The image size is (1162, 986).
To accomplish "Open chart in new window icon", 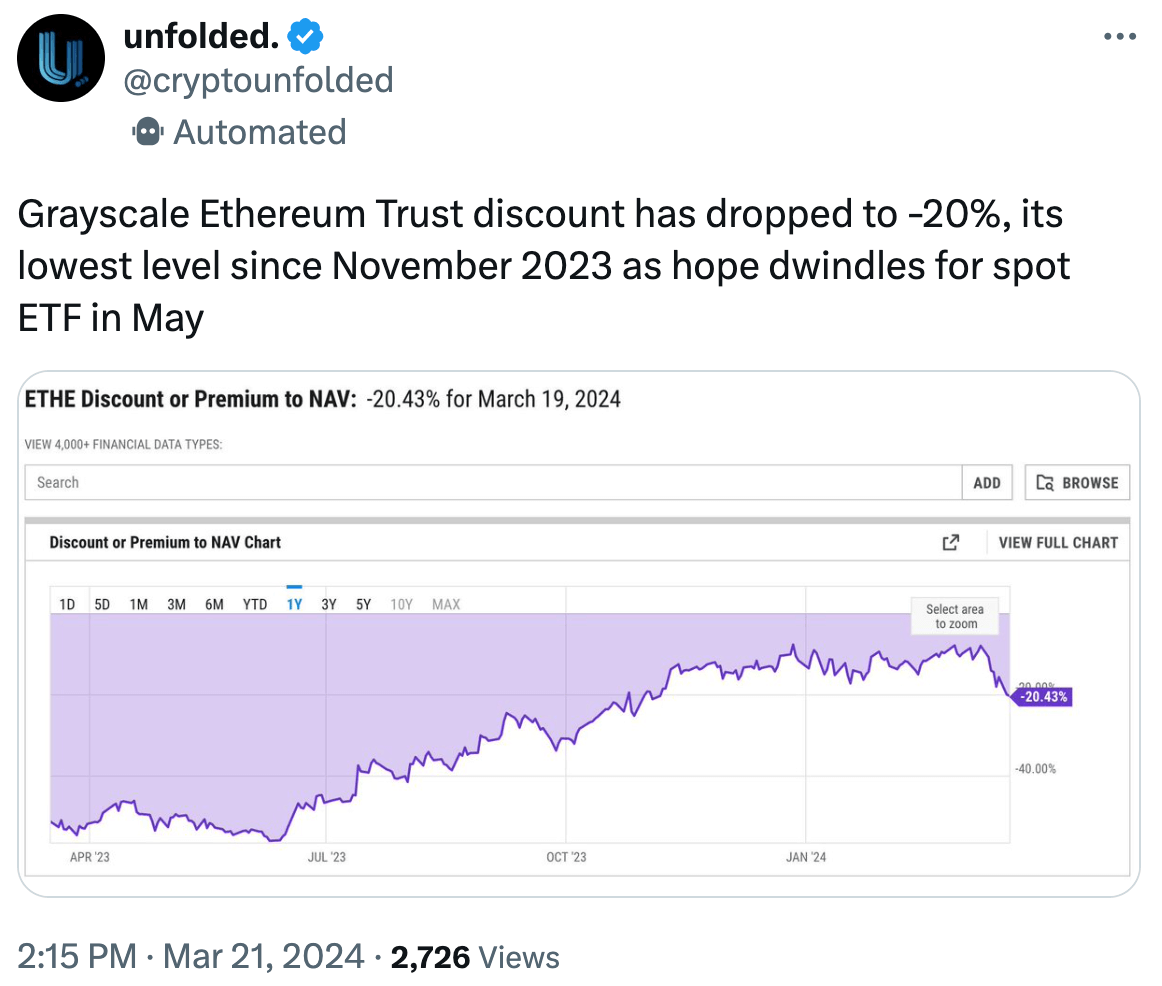I will point(951,541).
